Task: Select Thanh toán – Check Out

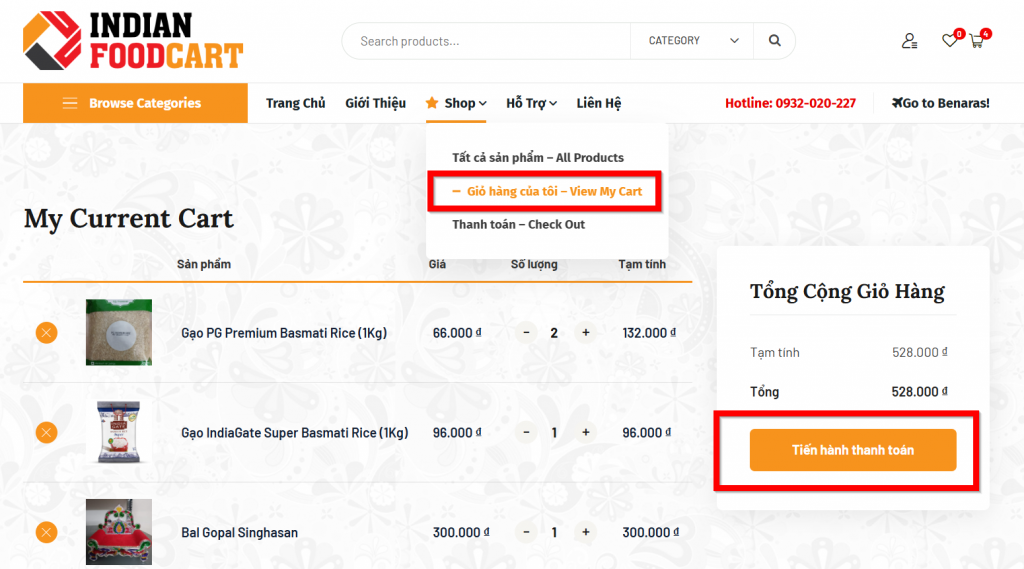Action: point(519,225)
